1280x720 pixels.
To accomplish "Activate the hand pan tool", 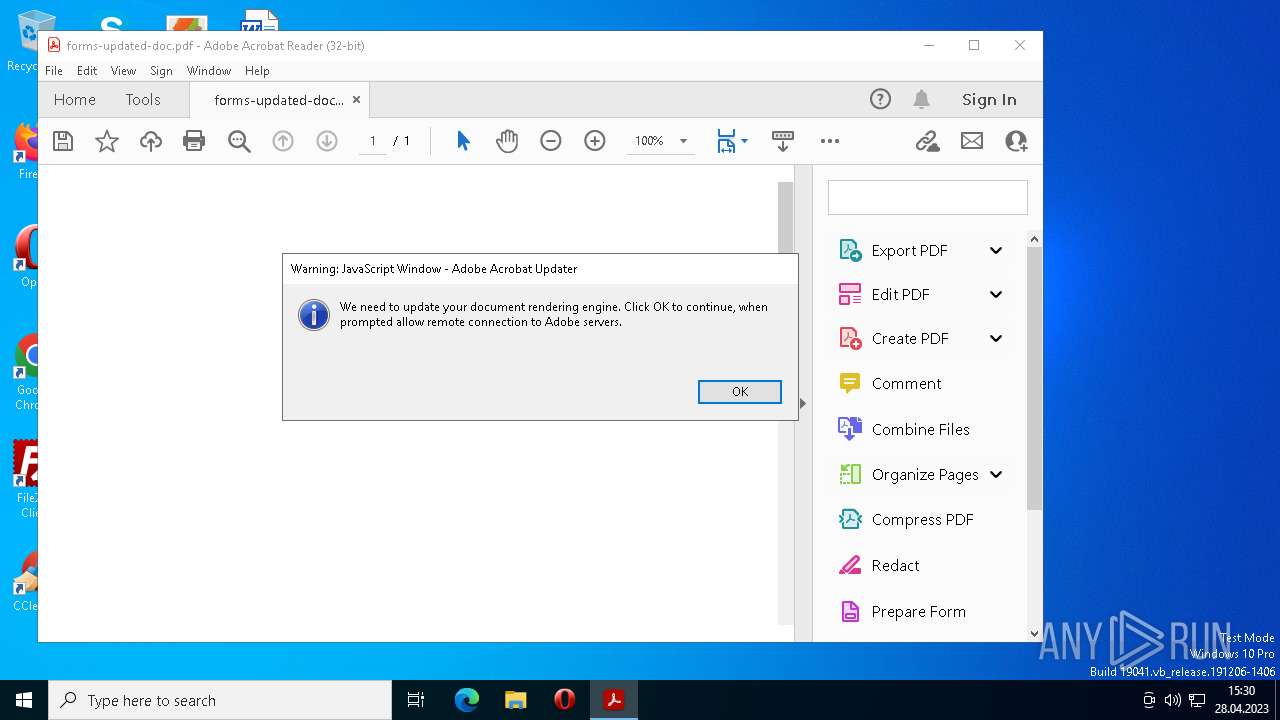I will (x=507, y=141).
